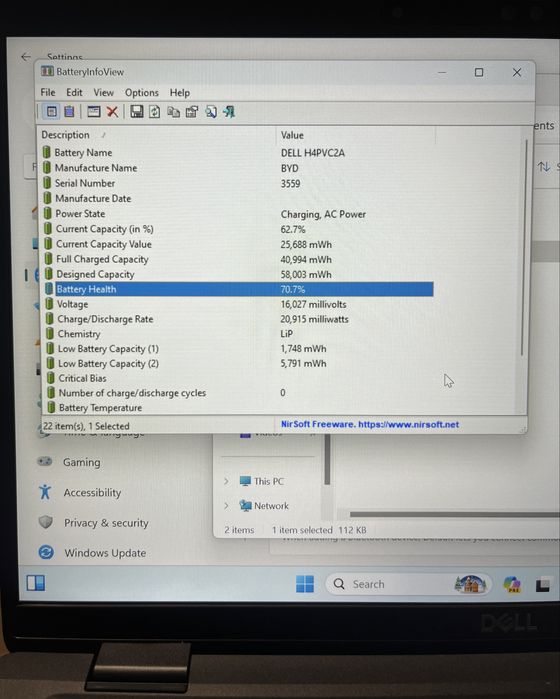560x699 pixels.
Task: Click the Copy selected items toolbar icon
Action: 173,112
